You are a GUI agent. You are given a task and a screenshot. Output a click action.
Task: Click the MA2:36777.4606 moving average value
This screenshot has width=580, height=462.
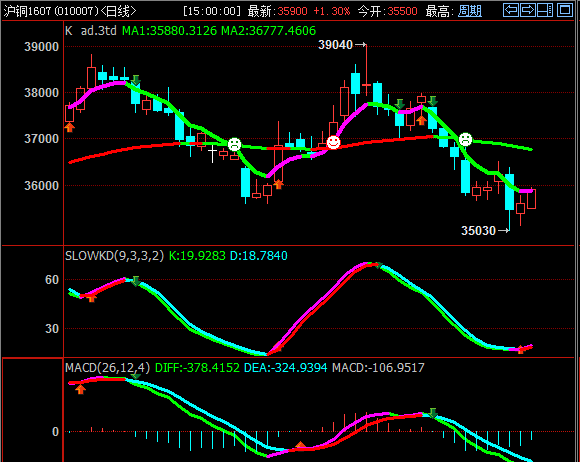(269, 30)
